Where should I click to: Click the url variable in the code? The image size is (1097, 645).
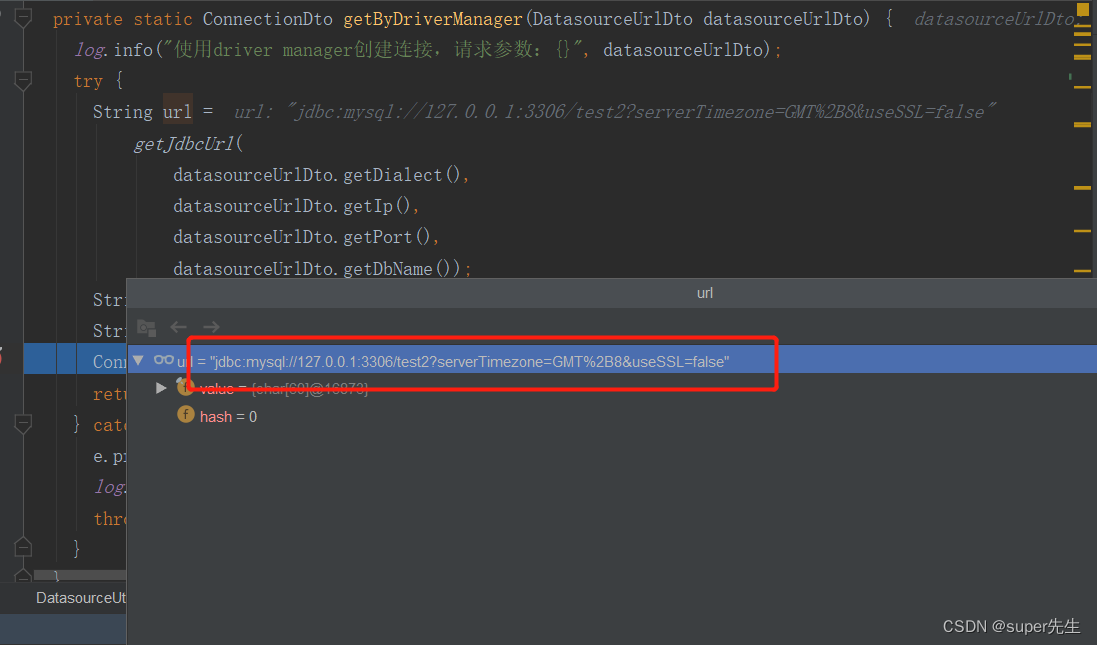tap(177, 112)
